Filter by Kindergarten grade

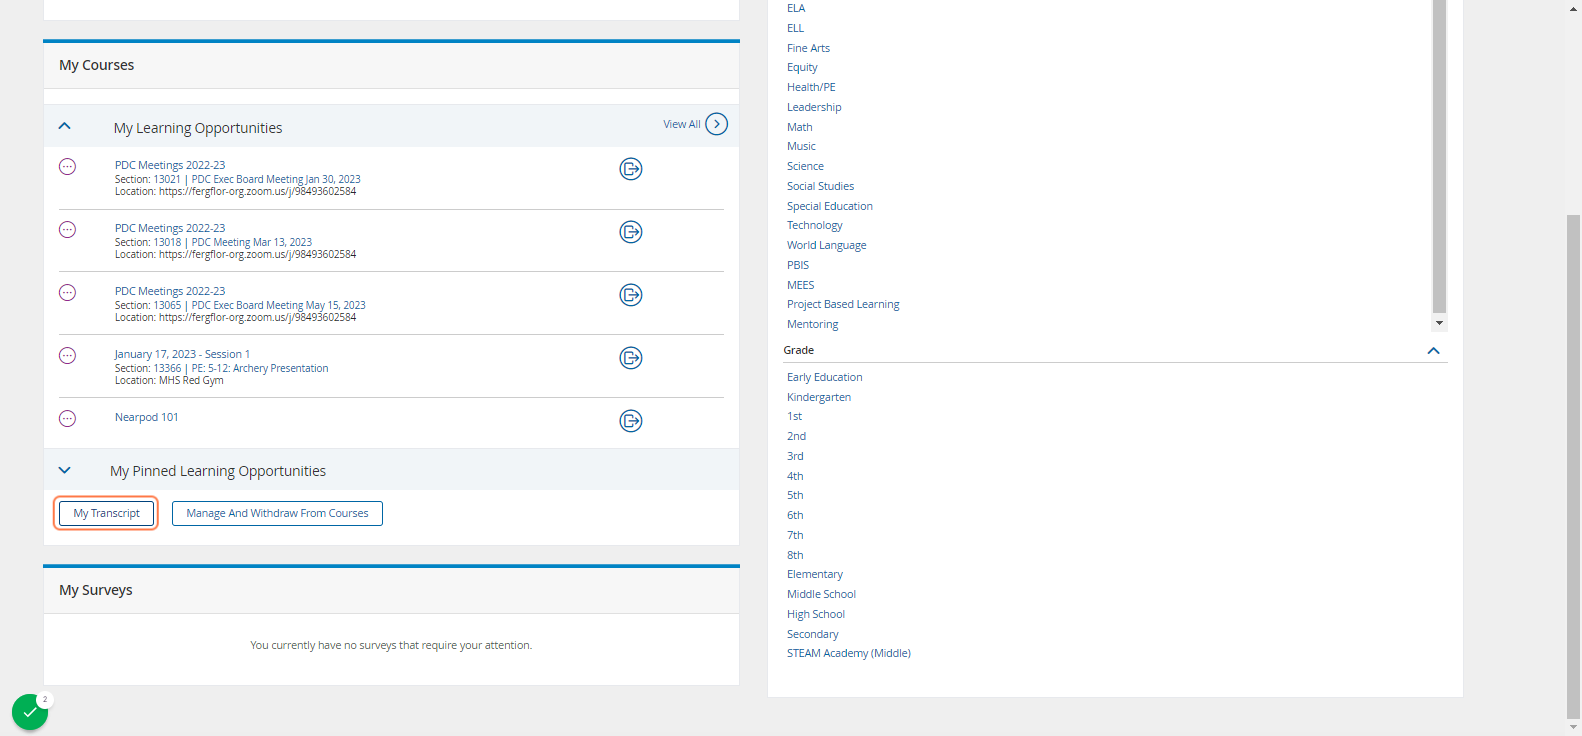[819, 397]
